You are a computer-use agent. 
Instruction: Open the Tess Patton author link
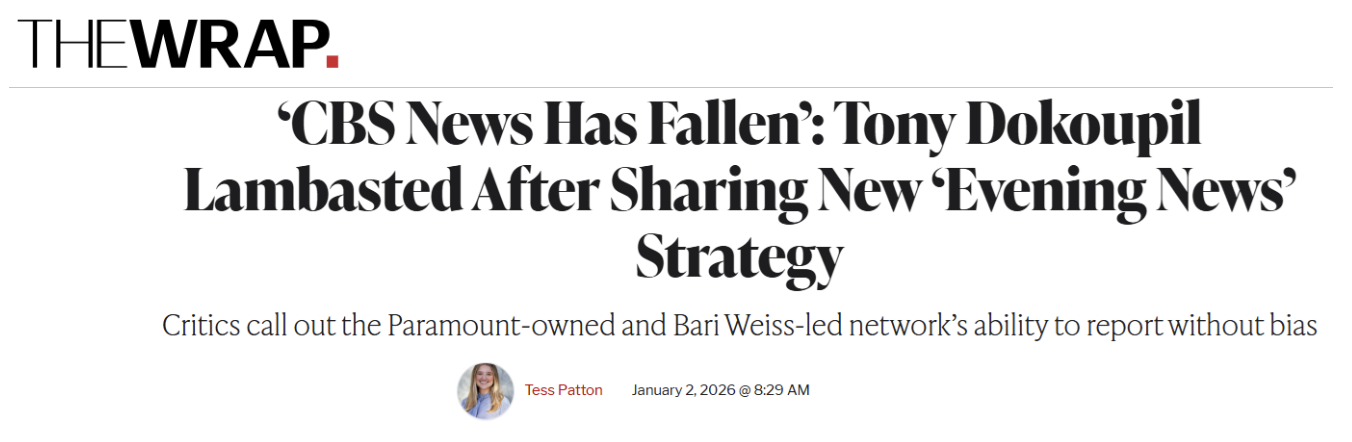(564, 390)
